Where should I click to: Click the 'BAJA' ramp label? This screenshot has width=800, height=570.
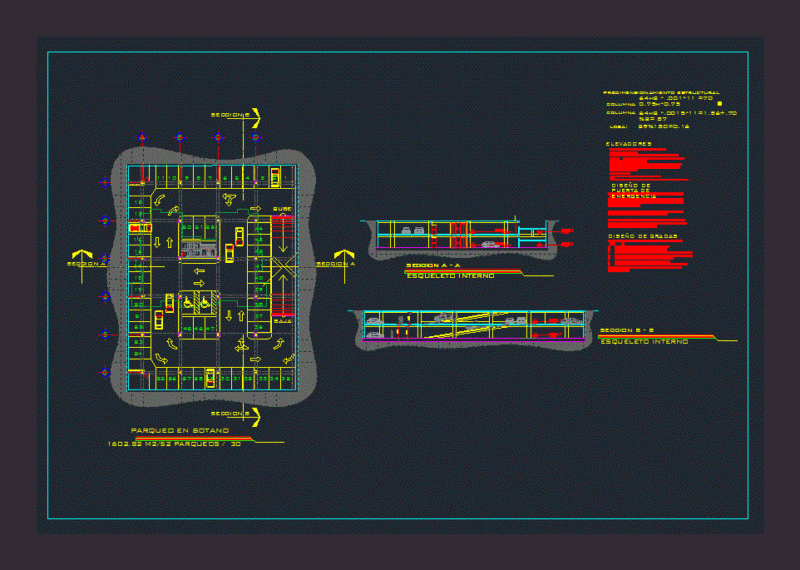(283, 321)
